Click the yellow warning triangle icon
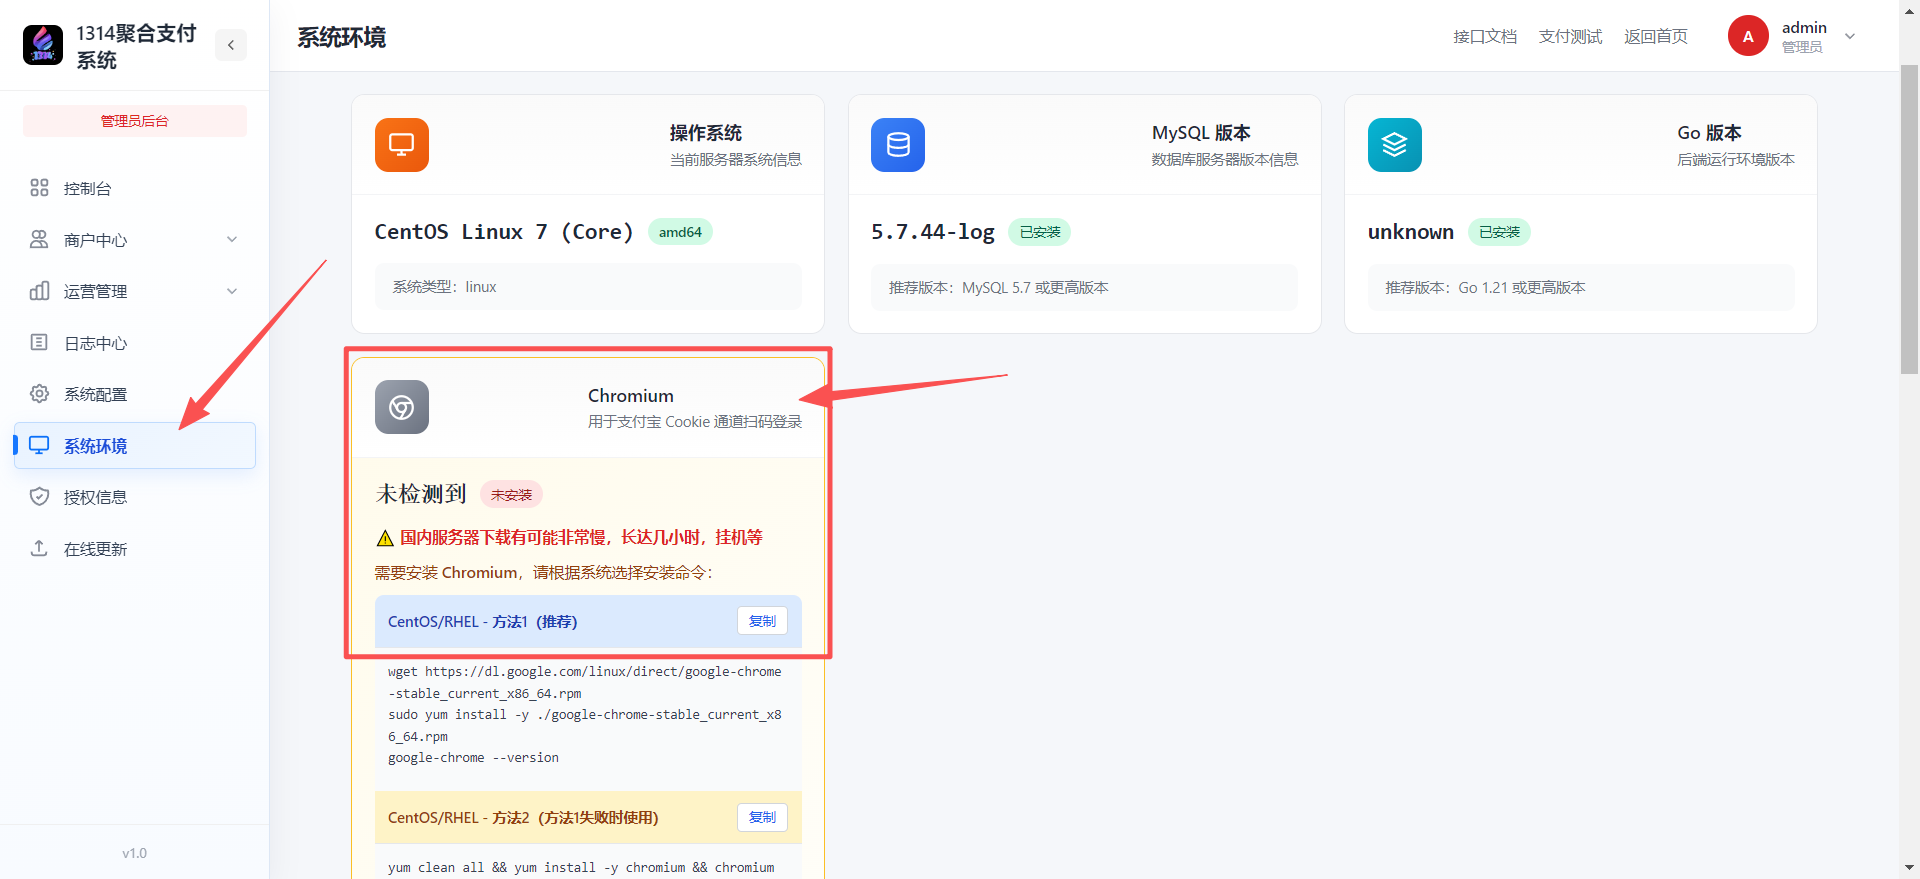 click(385, 538)
